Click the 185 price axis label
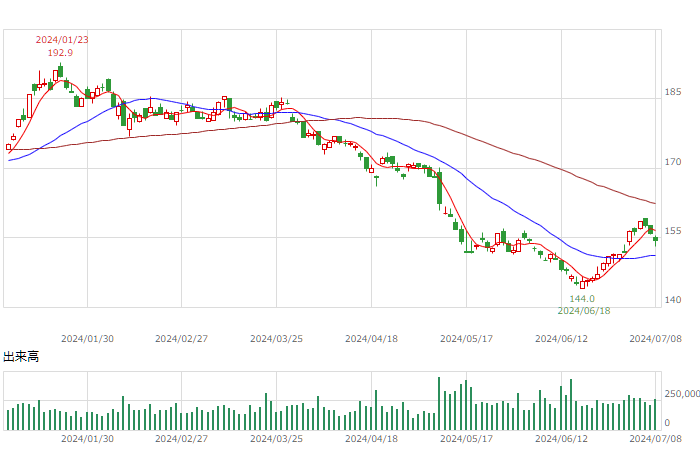700x453 pixels. (x=673, y=92)
